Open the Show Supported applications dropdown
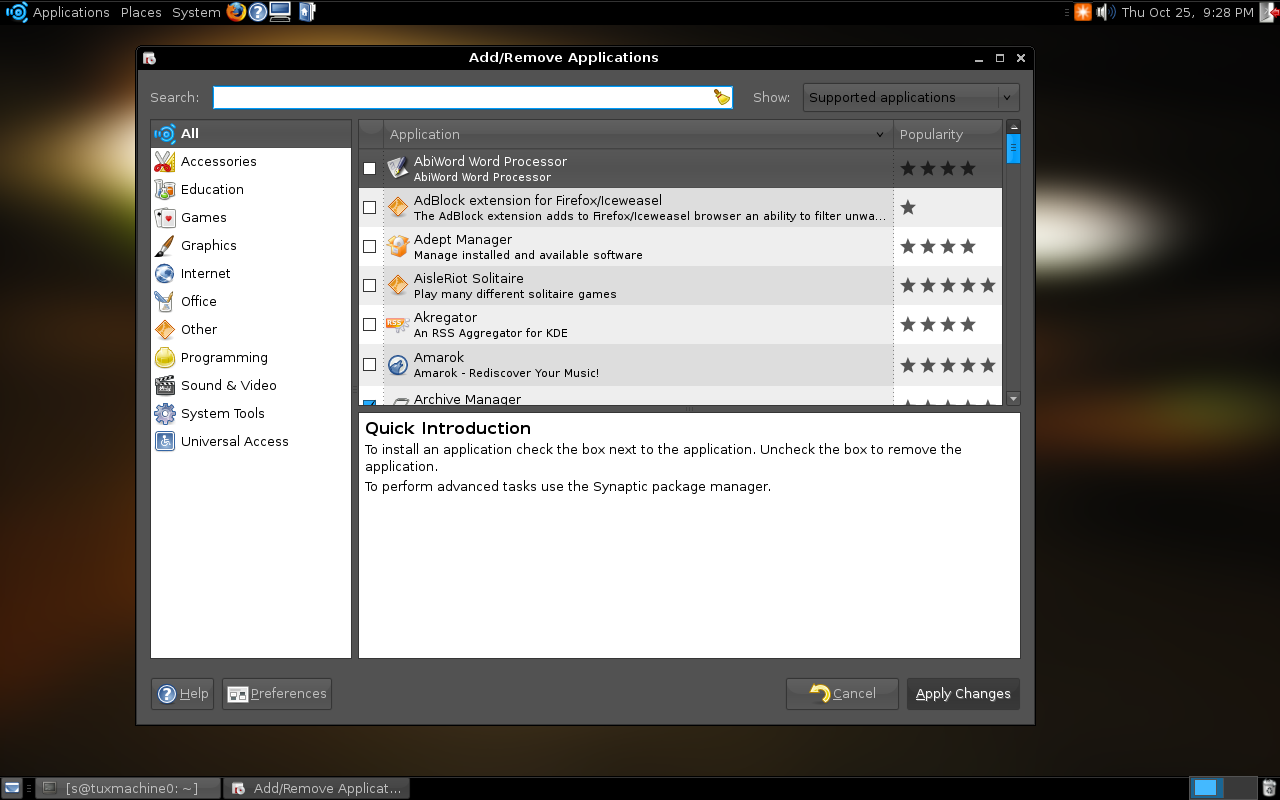The width and height of the screenshot is (1280, 800). [x=911, y=97]
